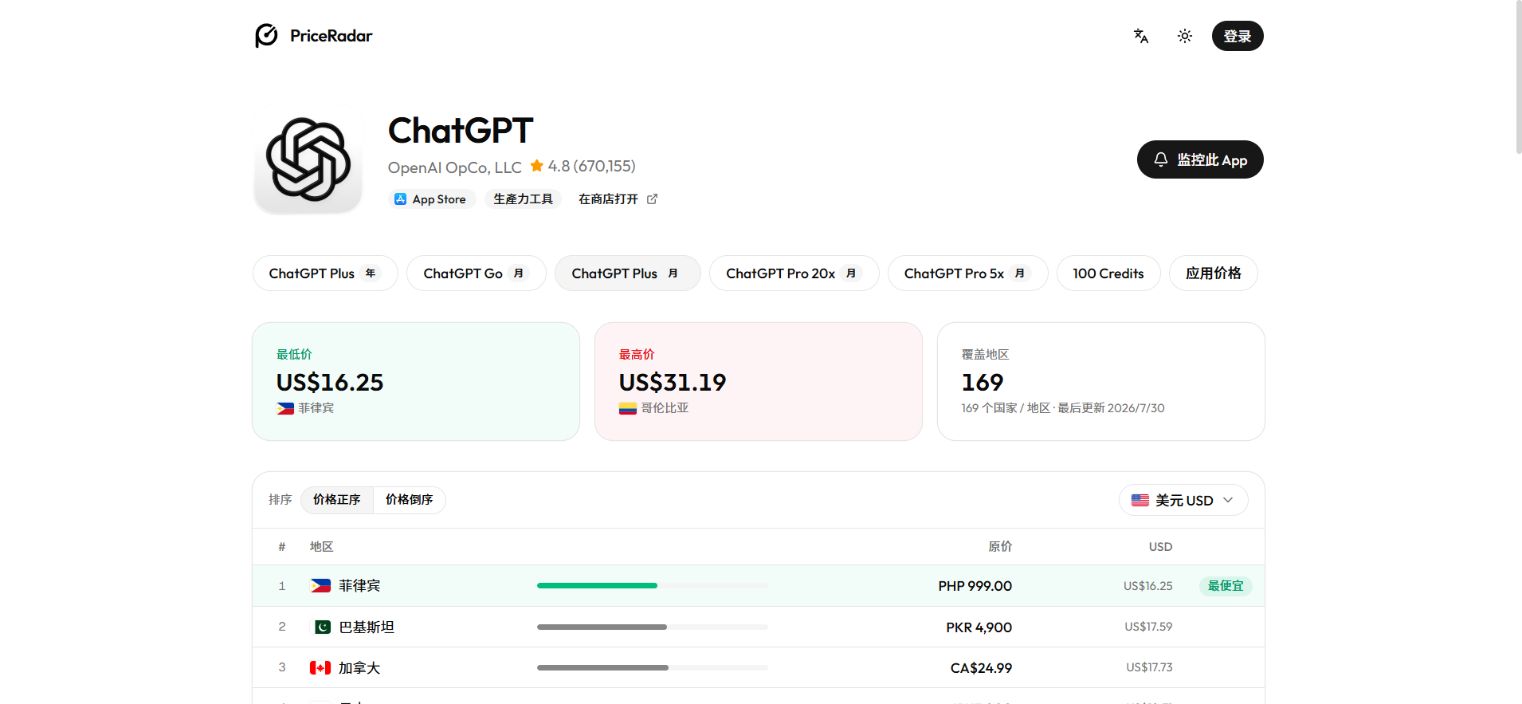This screenshot has height=704, width=1522.
Task: Sort by 价格倒序 descending
Action: tap(410, 500)
